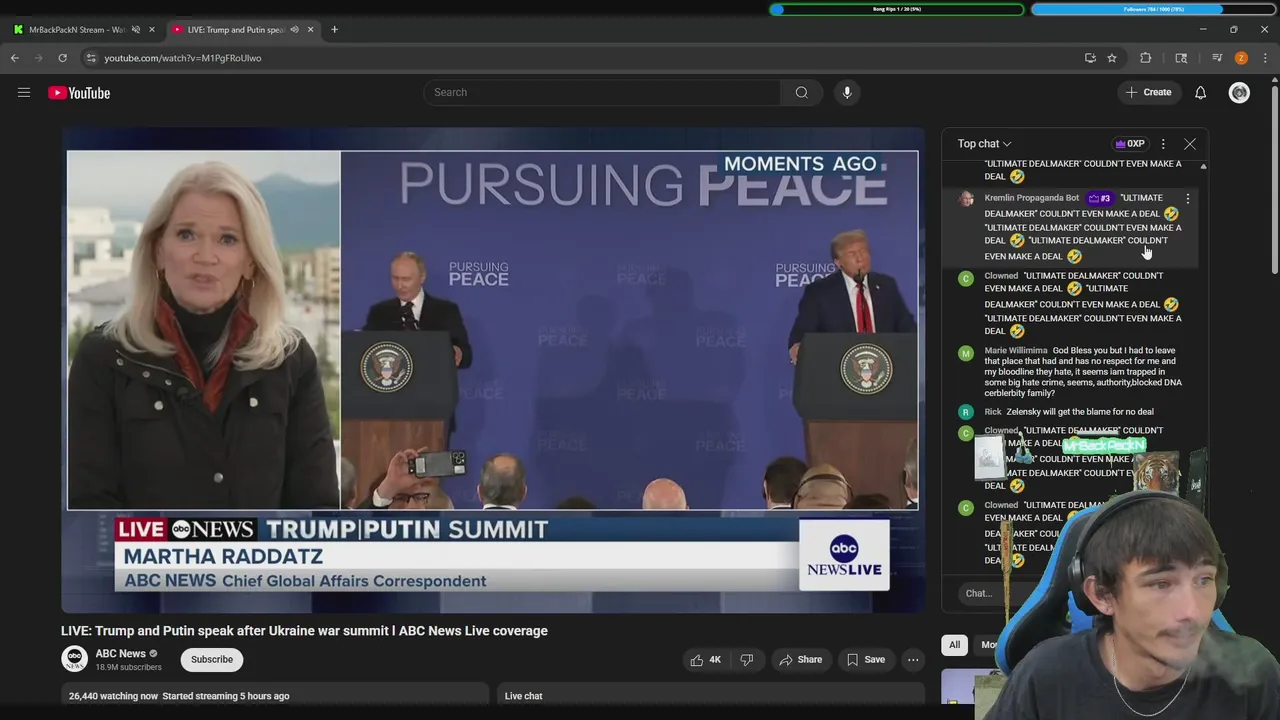Select the All filter chip

point(955,645)
